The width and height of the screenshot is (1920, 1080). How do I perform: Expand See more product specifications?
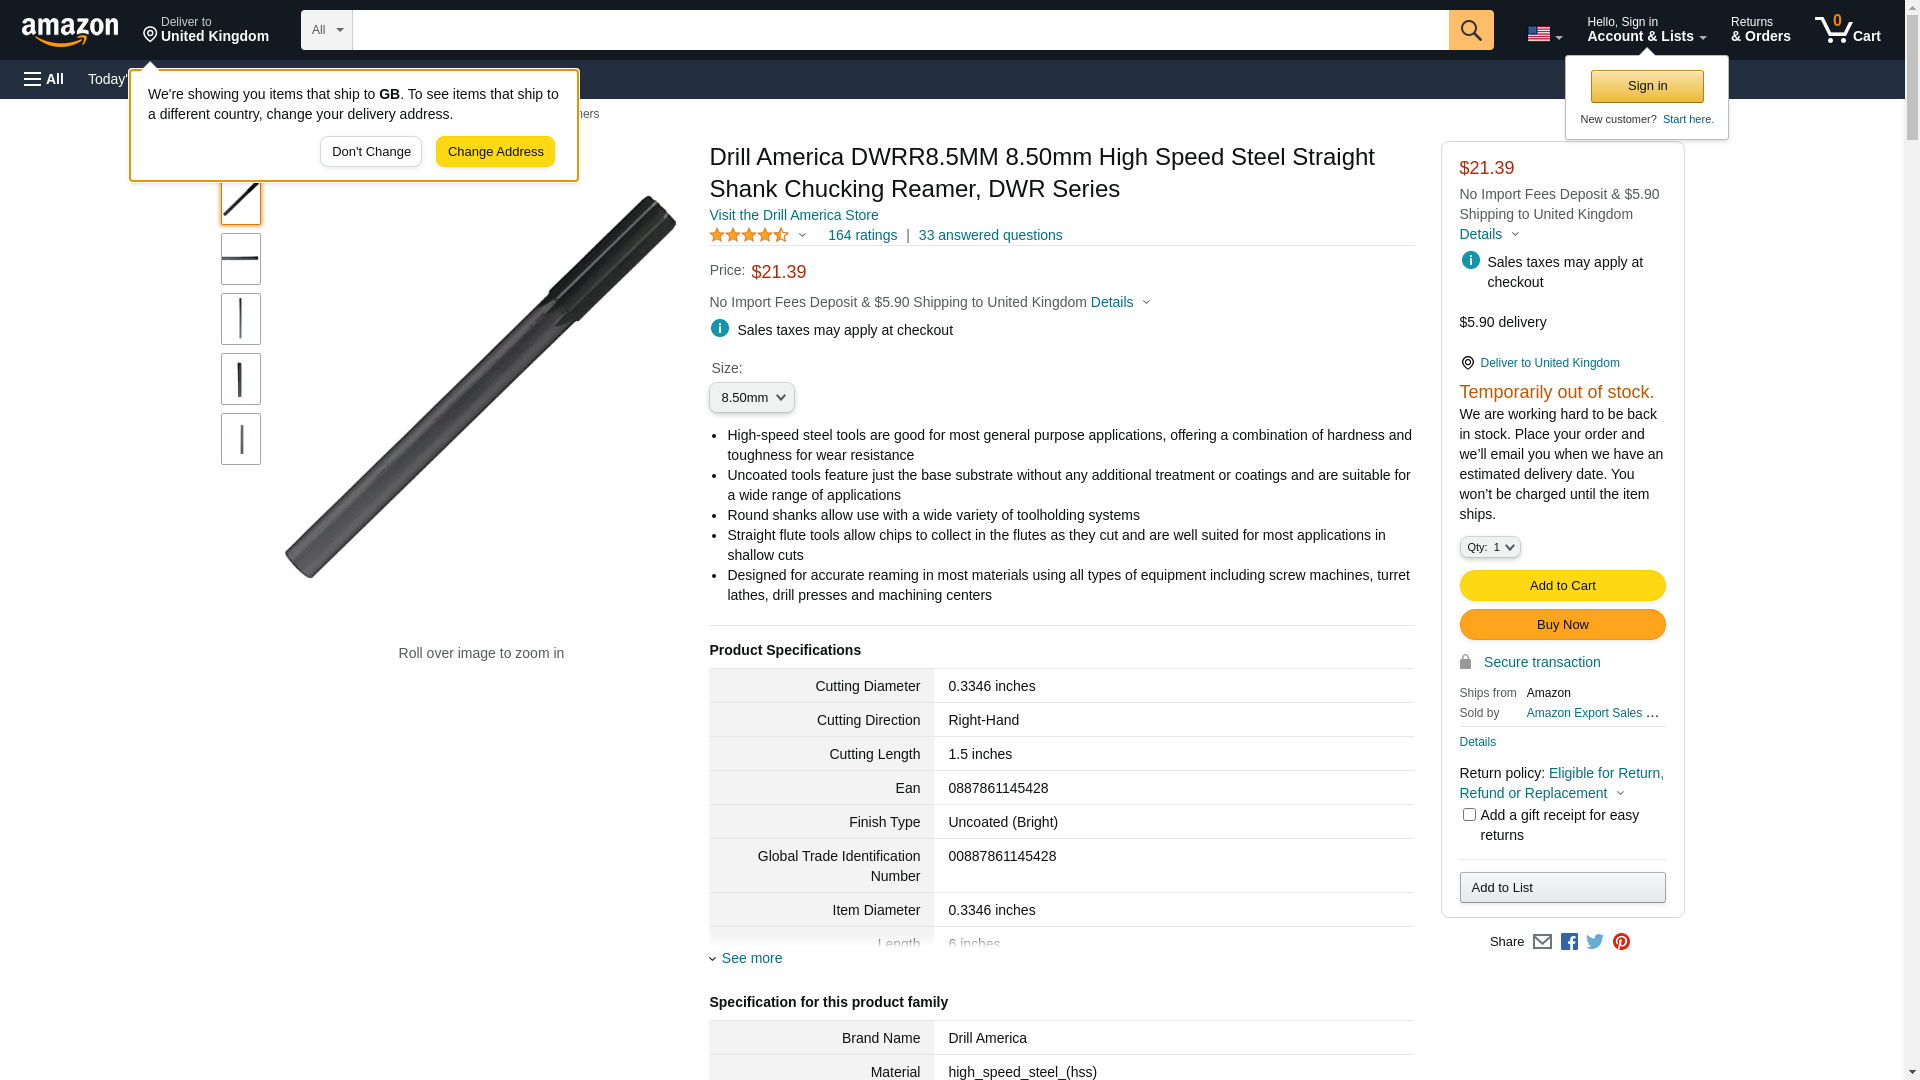click(x=751, y=958)
